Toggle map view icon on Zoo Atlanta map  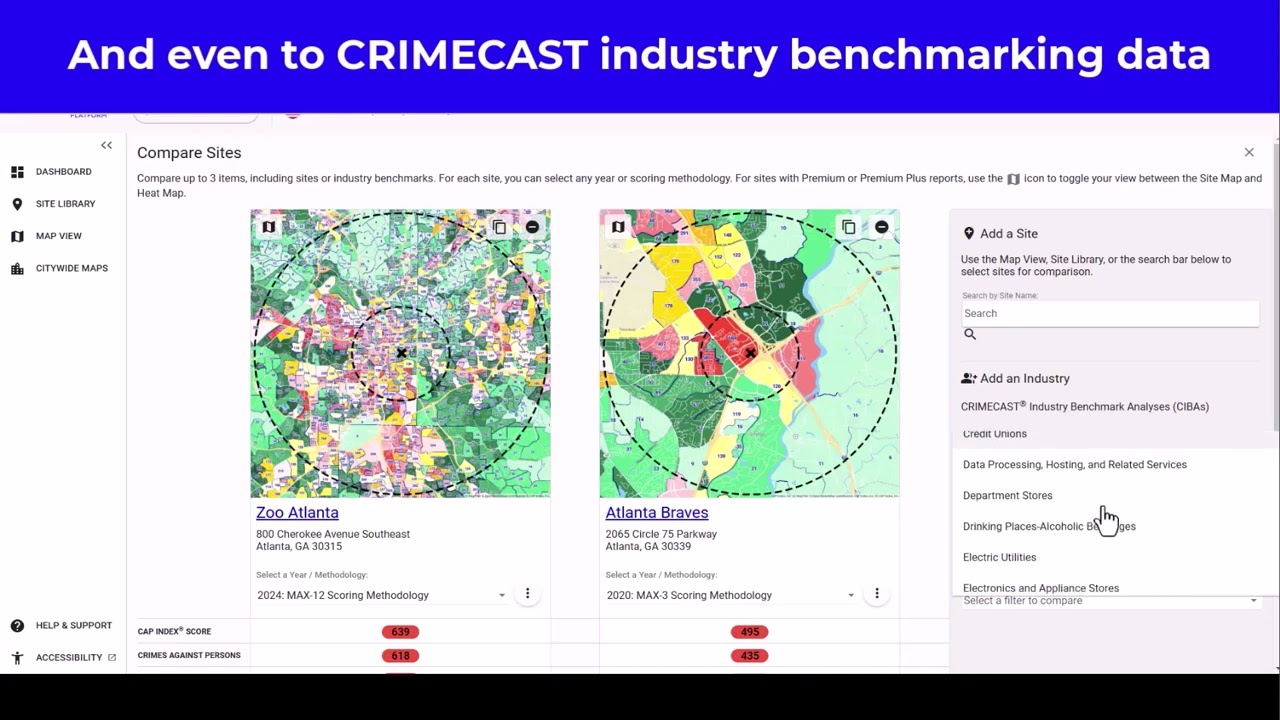[268, 227]
